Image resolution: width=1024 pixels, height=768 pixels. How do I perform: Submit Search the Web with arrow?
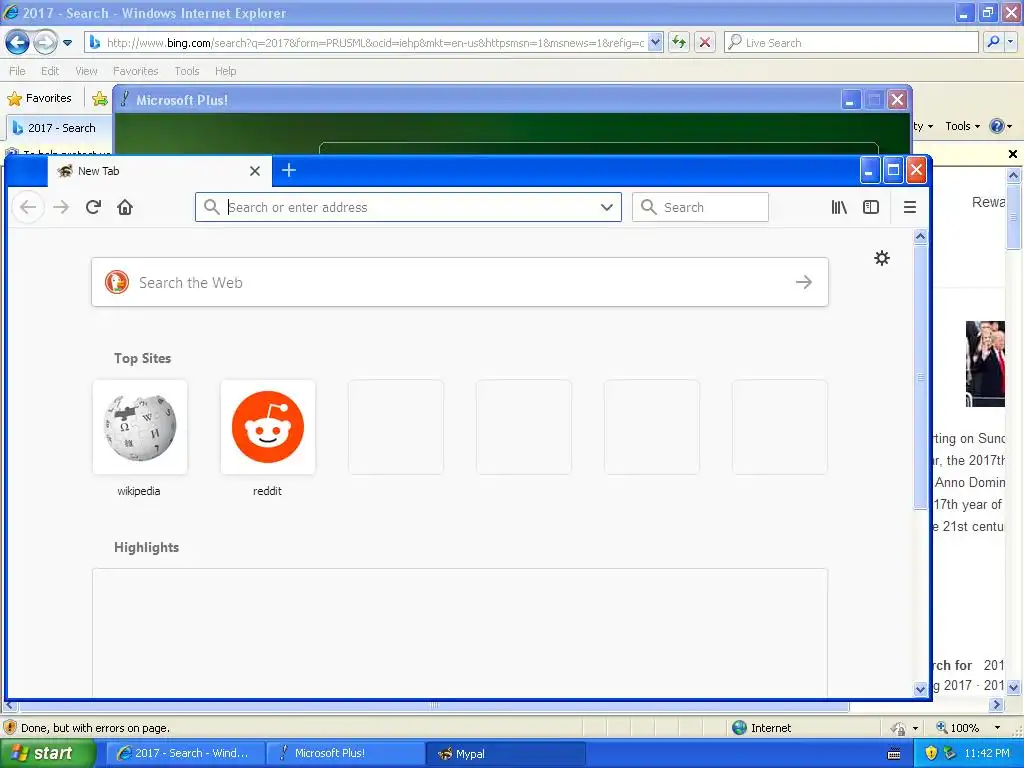click(804, 282)
